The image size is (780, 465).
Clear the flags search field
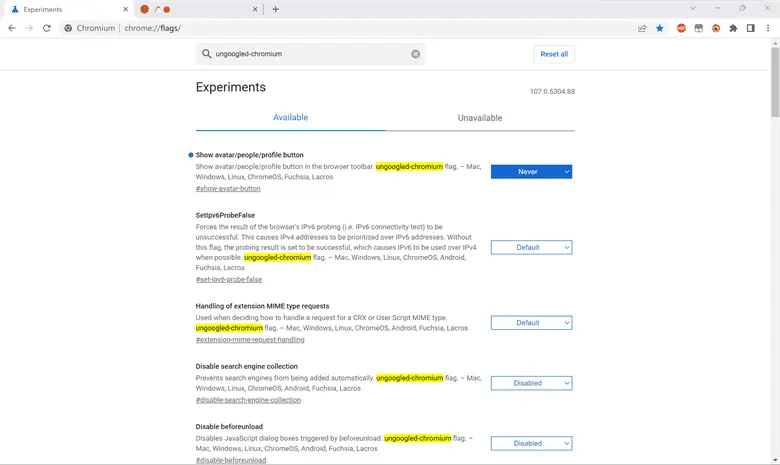pyautogui.click(x=416, y=54)
